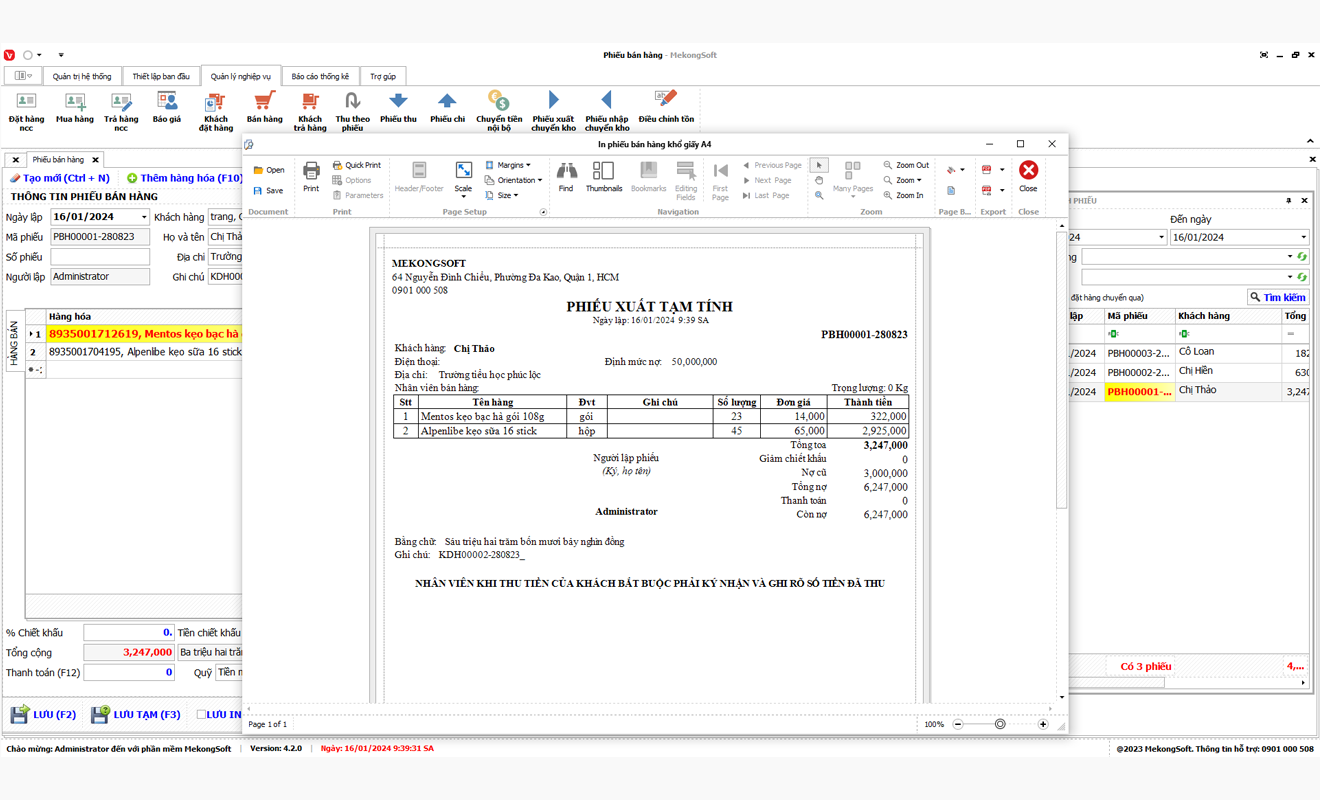Zoom Out the print preview
The width and height of the screenshot is (1320, 800).
pos(905,165)
